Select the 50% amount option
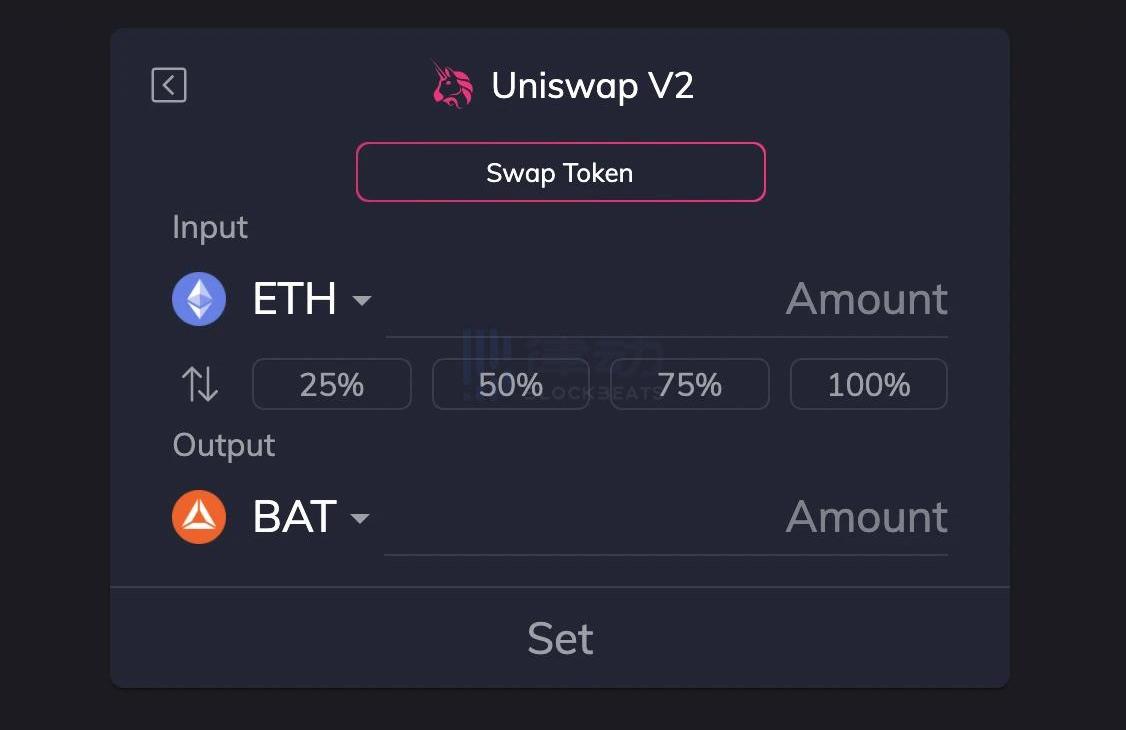Screen dimensions: 1126x730 pyautogui.click(x=511, y=384)
